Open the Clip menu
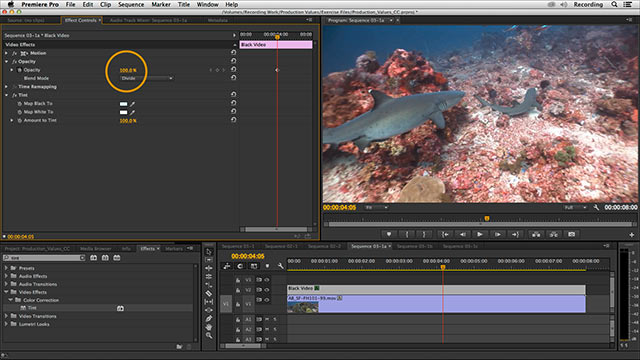Screen dimensions: 640x360 pos(105,4)
